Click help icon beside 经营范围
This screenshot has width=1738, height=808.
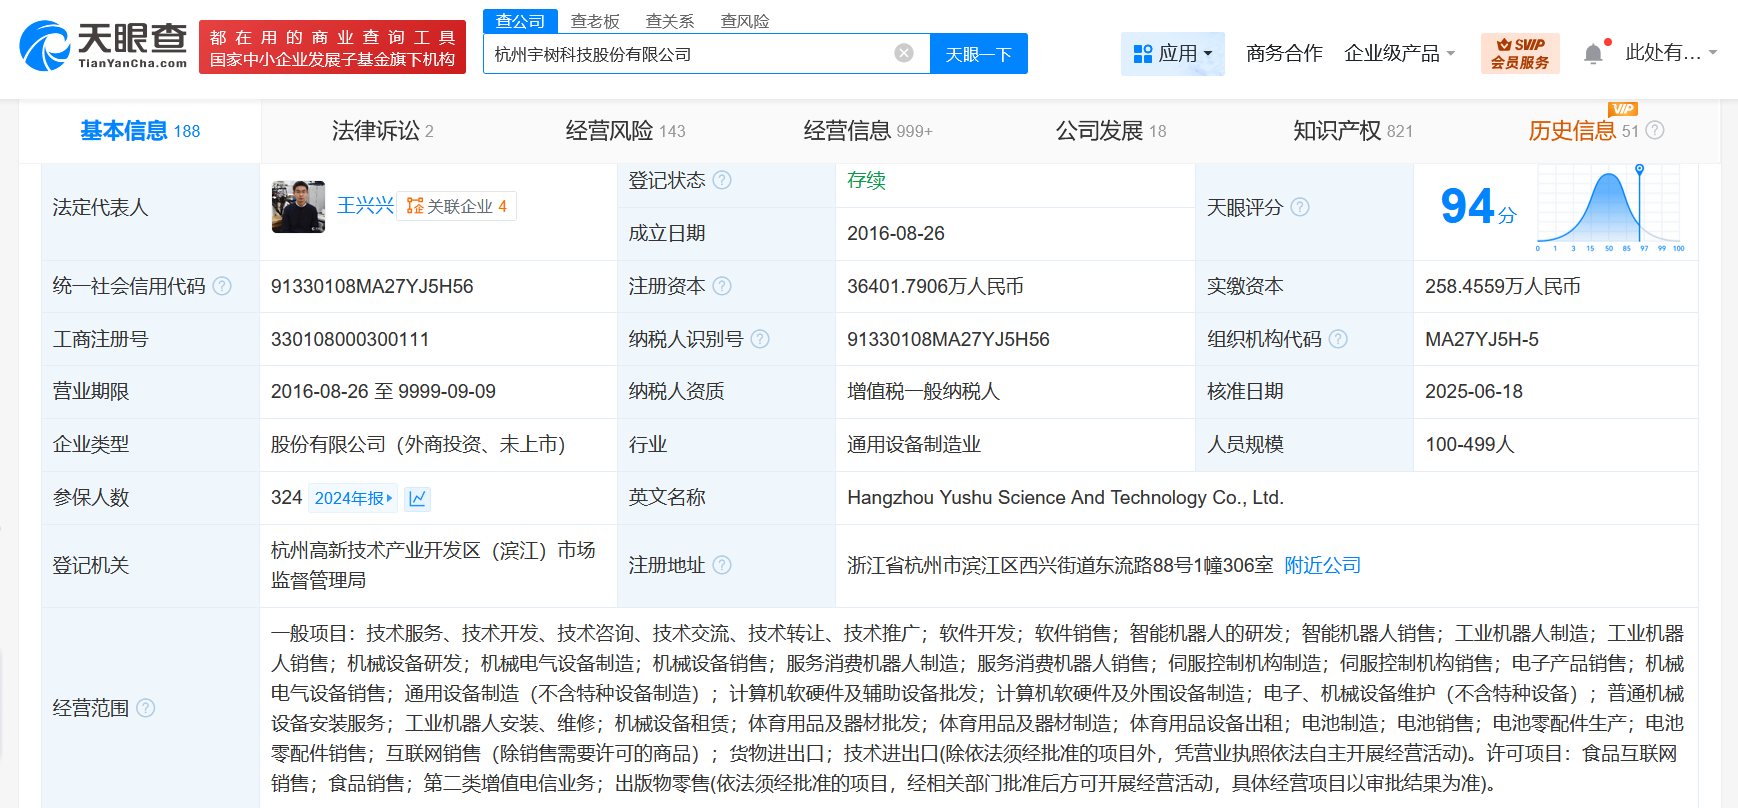[x=146, y=708]
